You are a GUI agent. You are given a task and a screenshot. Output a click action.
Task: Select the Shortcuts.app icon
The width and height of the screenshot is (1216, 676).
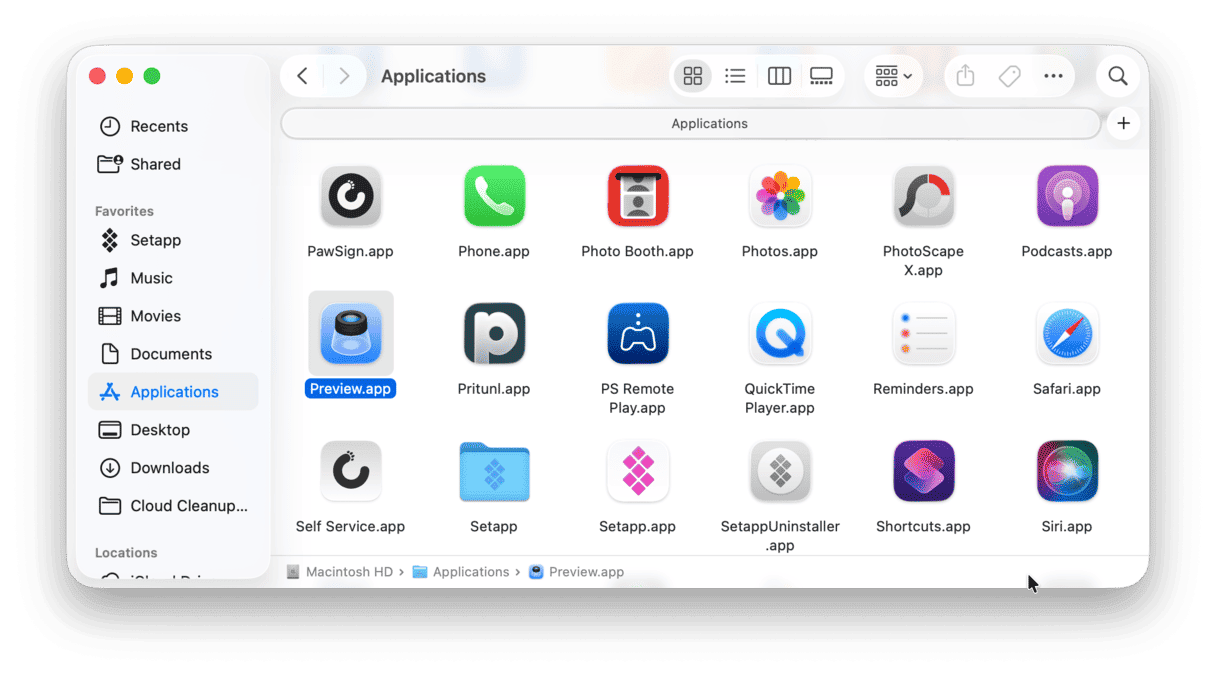923,471
